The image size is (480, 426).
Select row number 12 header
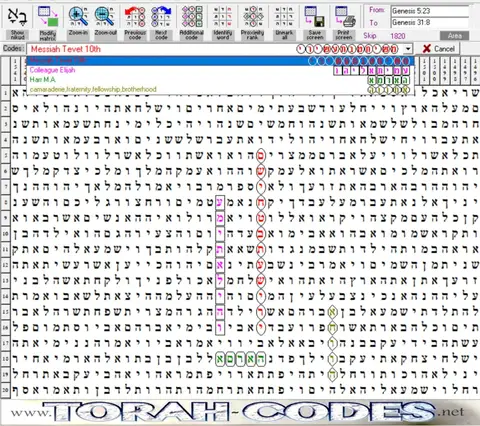point(6,265)
